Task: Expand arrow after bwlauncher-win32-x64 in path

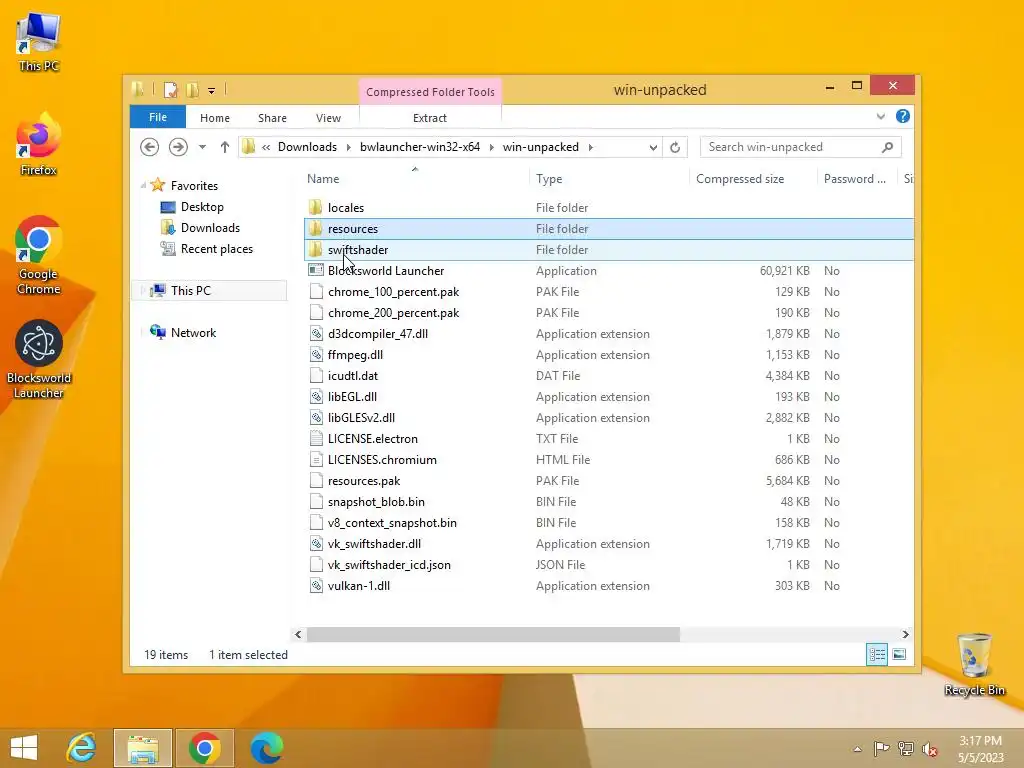Action: click(492, 147)
